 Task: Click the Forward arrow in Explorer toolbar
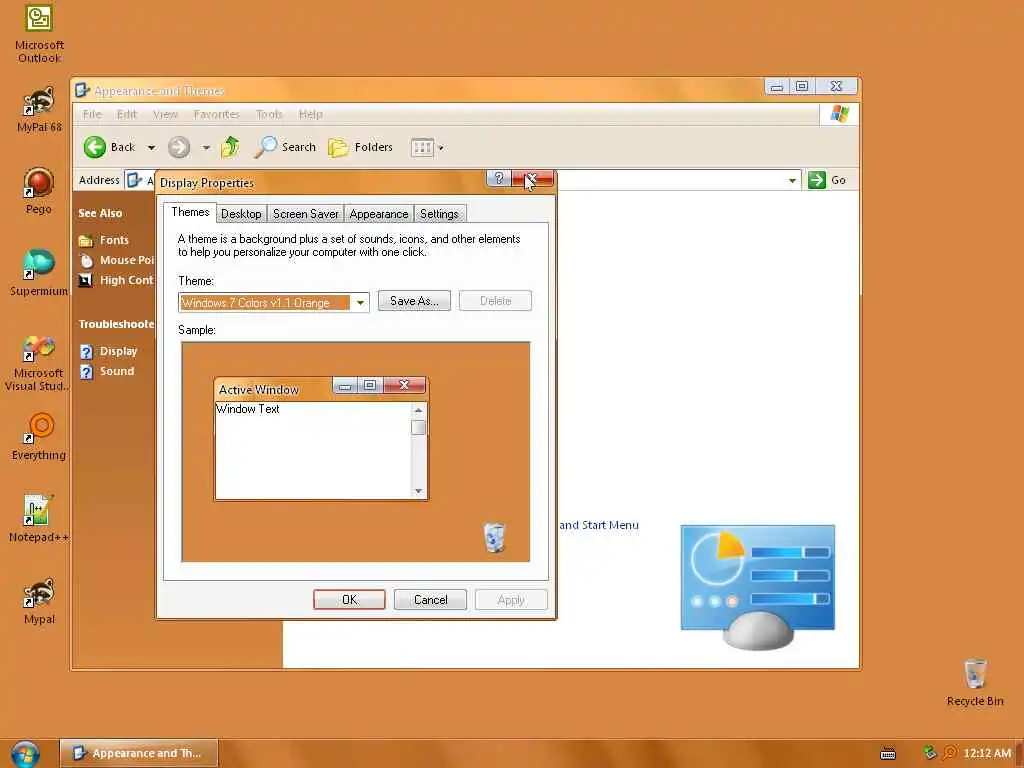coord(178,147)
